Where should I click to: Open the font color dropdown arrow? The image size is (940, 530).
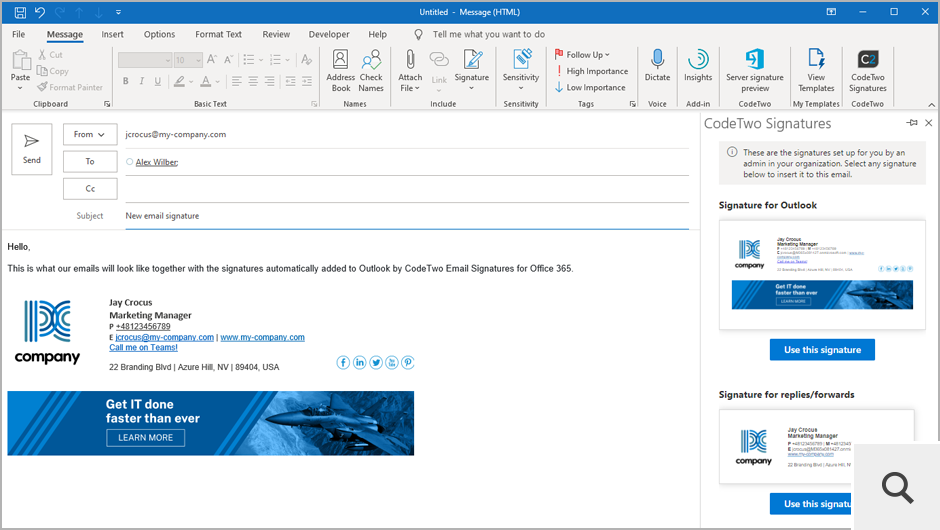(218, 82)
